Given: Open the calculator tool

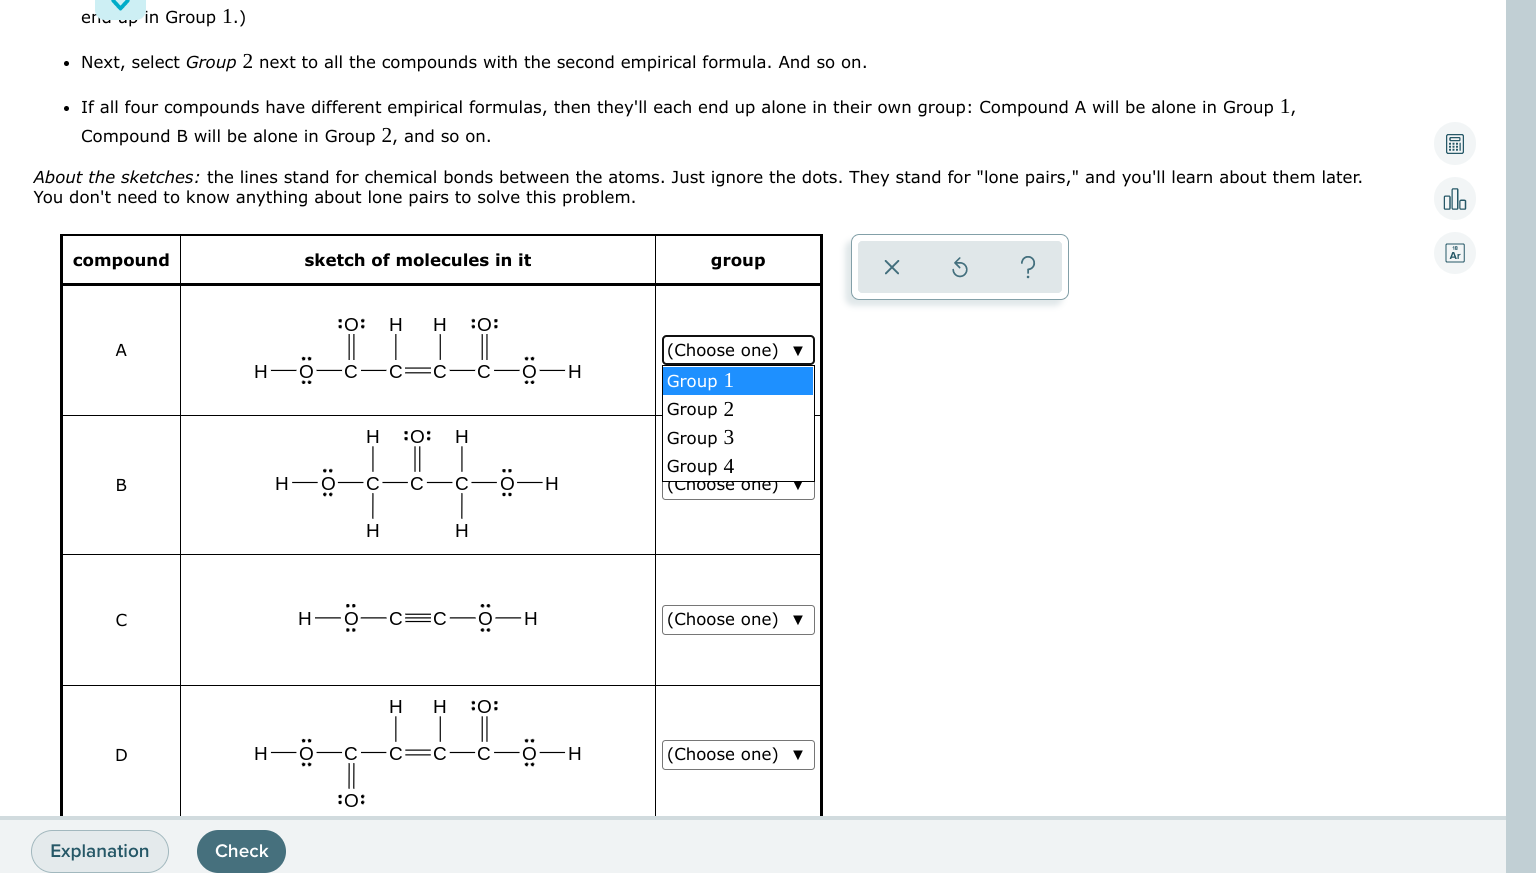Looking at the screenshot, I should coord(1454,144).
